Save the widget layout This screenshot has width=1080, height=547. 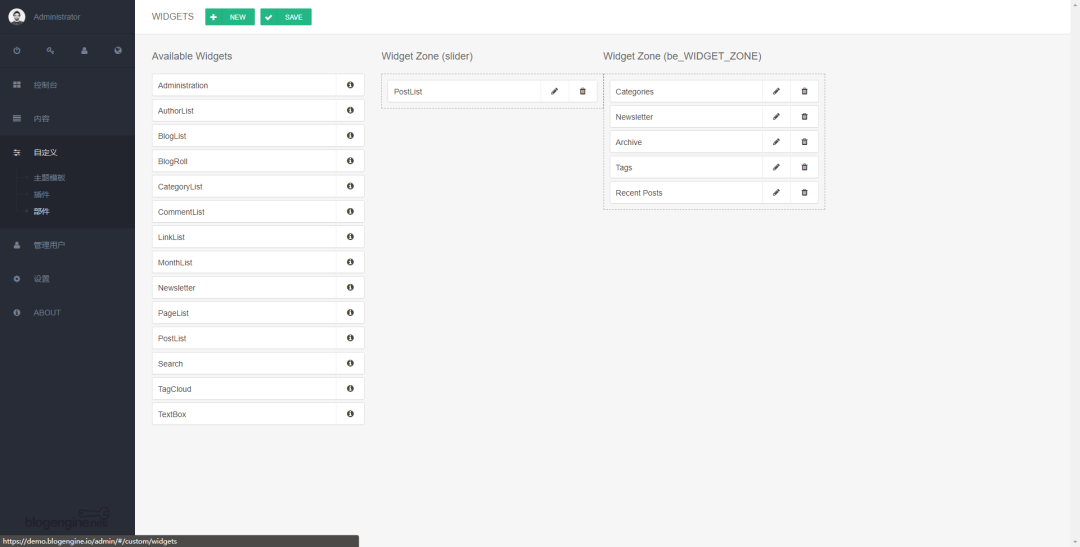(x=286, y=17)
